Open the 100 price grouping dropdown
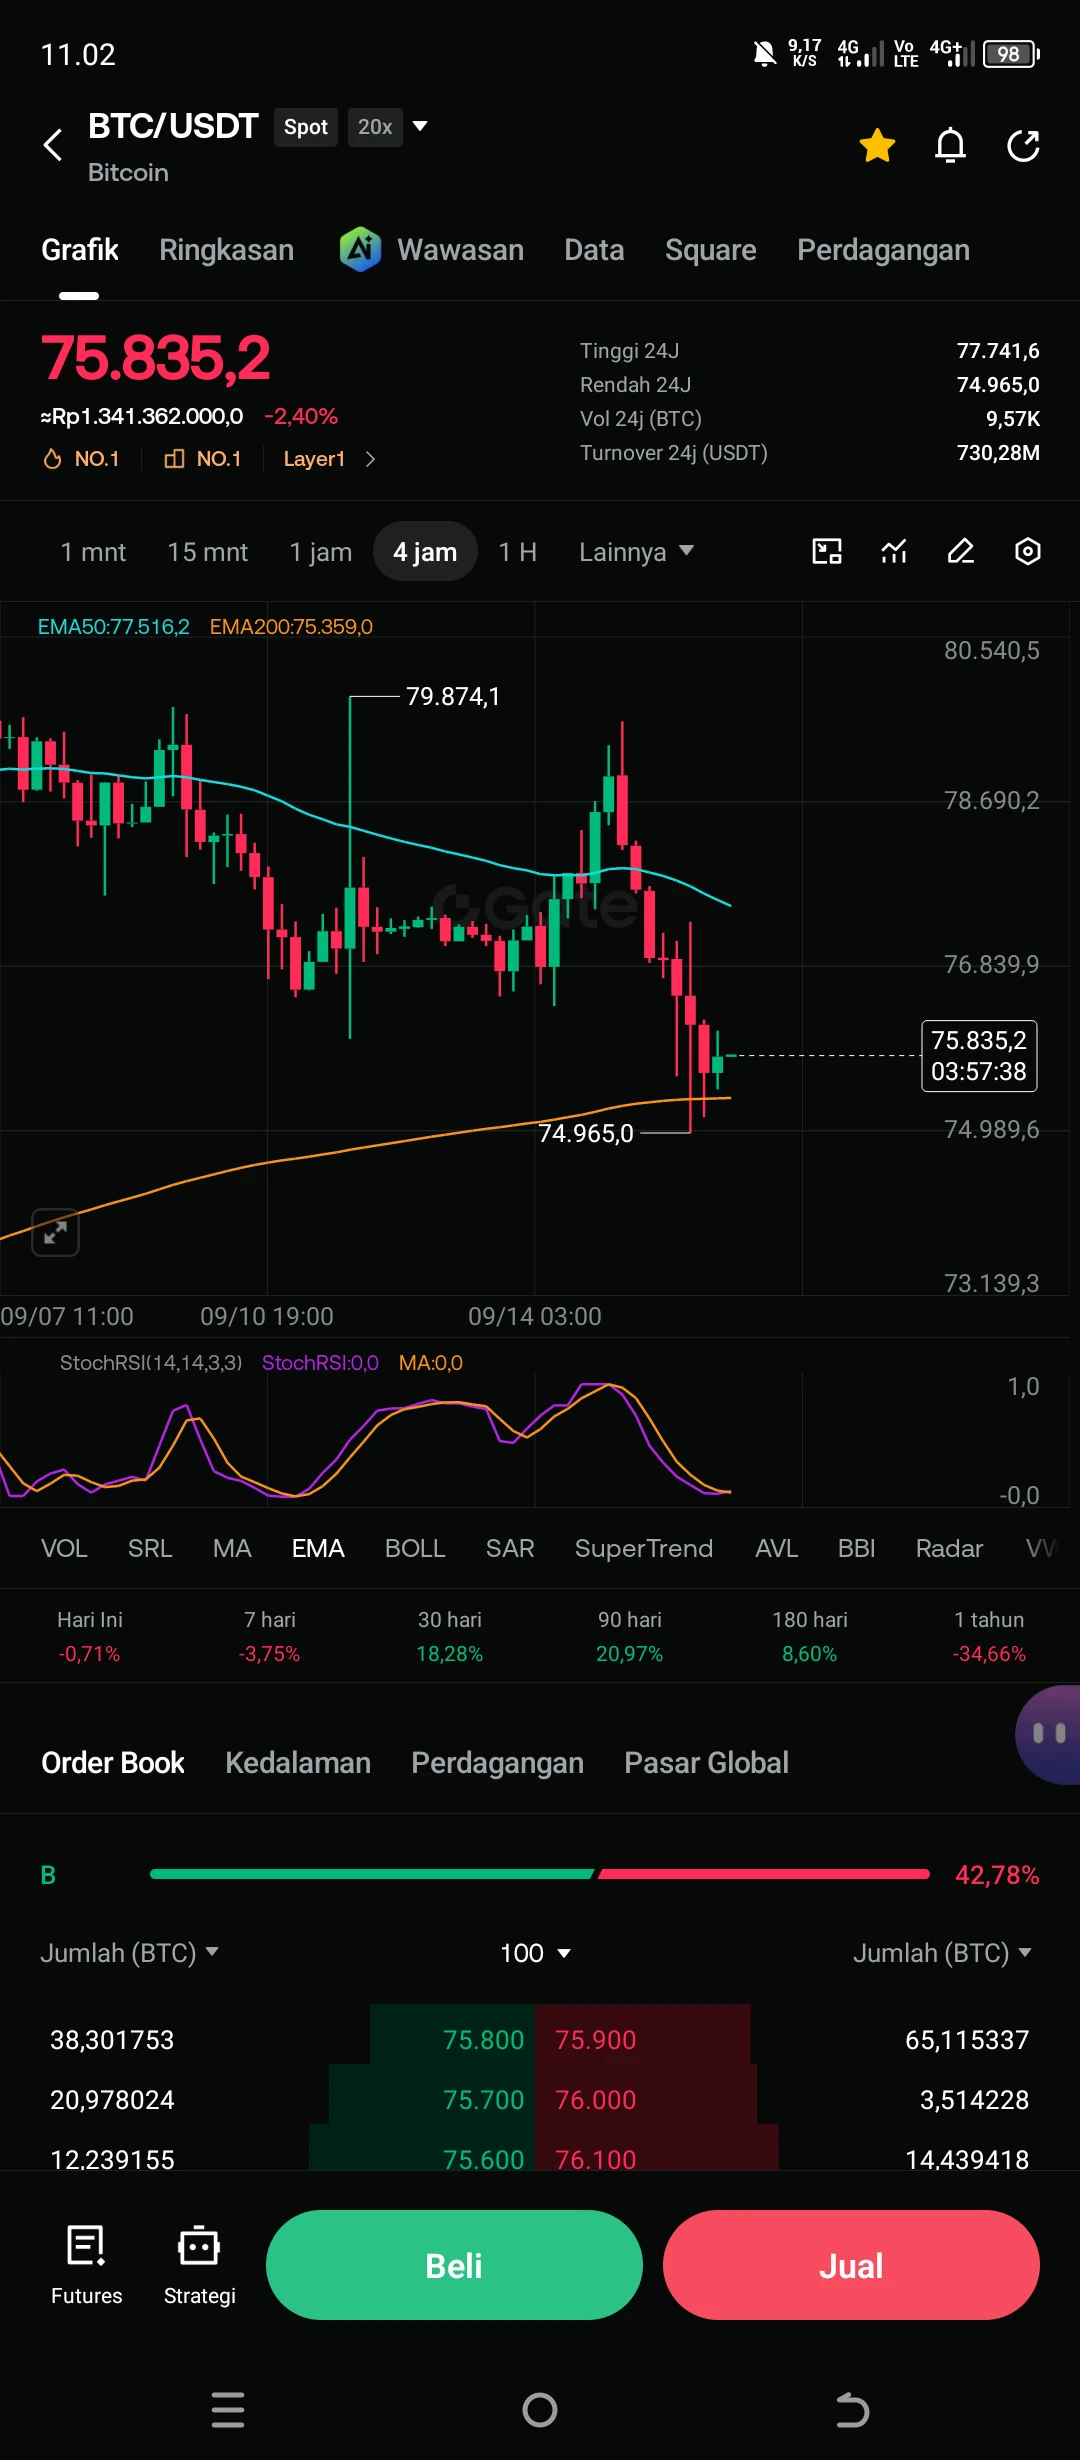The height and width of the screenshot is (2460, 1080). coord(535,1953)
